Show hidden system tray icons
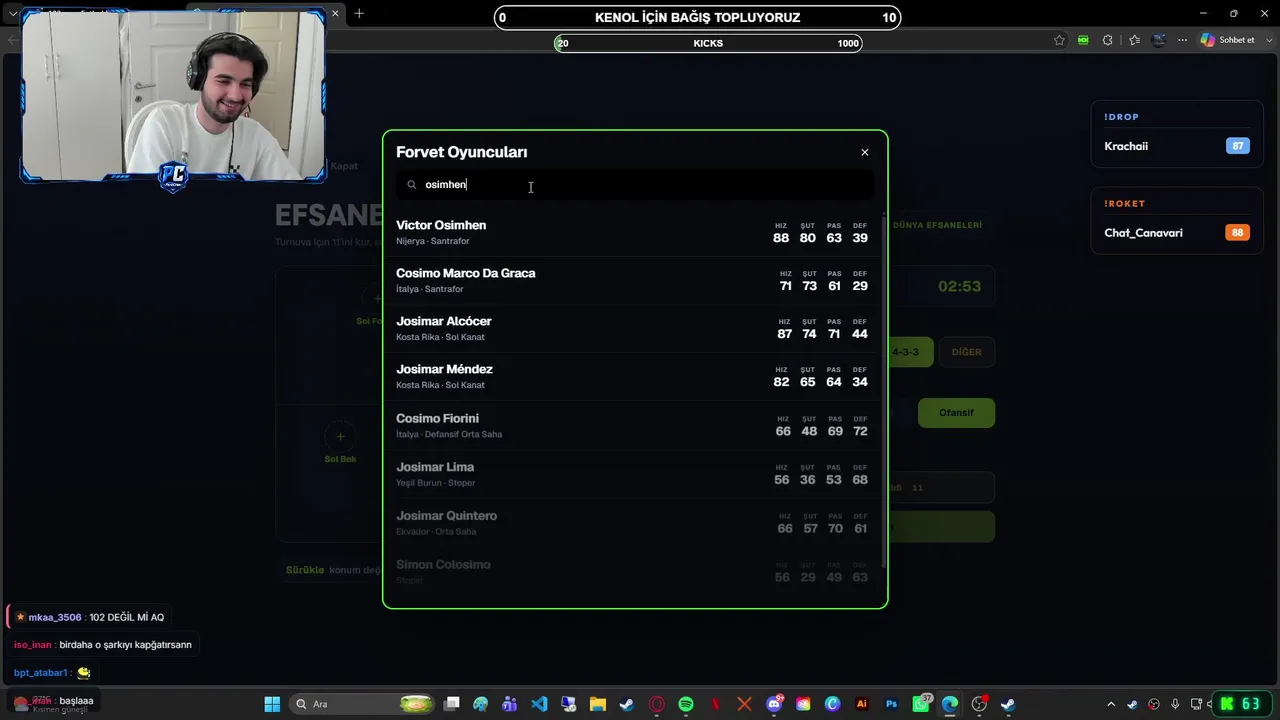Viewport: 1280px width, 720px height. pyautogui.click(x=1111, y=704)
